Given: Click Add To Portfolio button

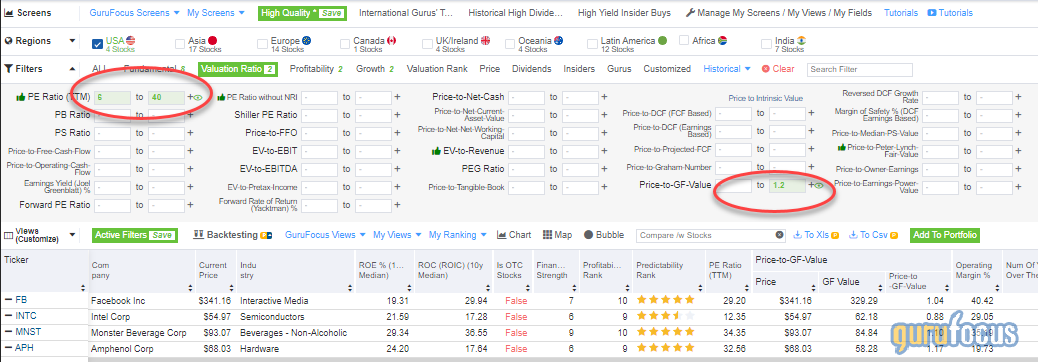Looking at the screenshot, I should tap(945, 235).
